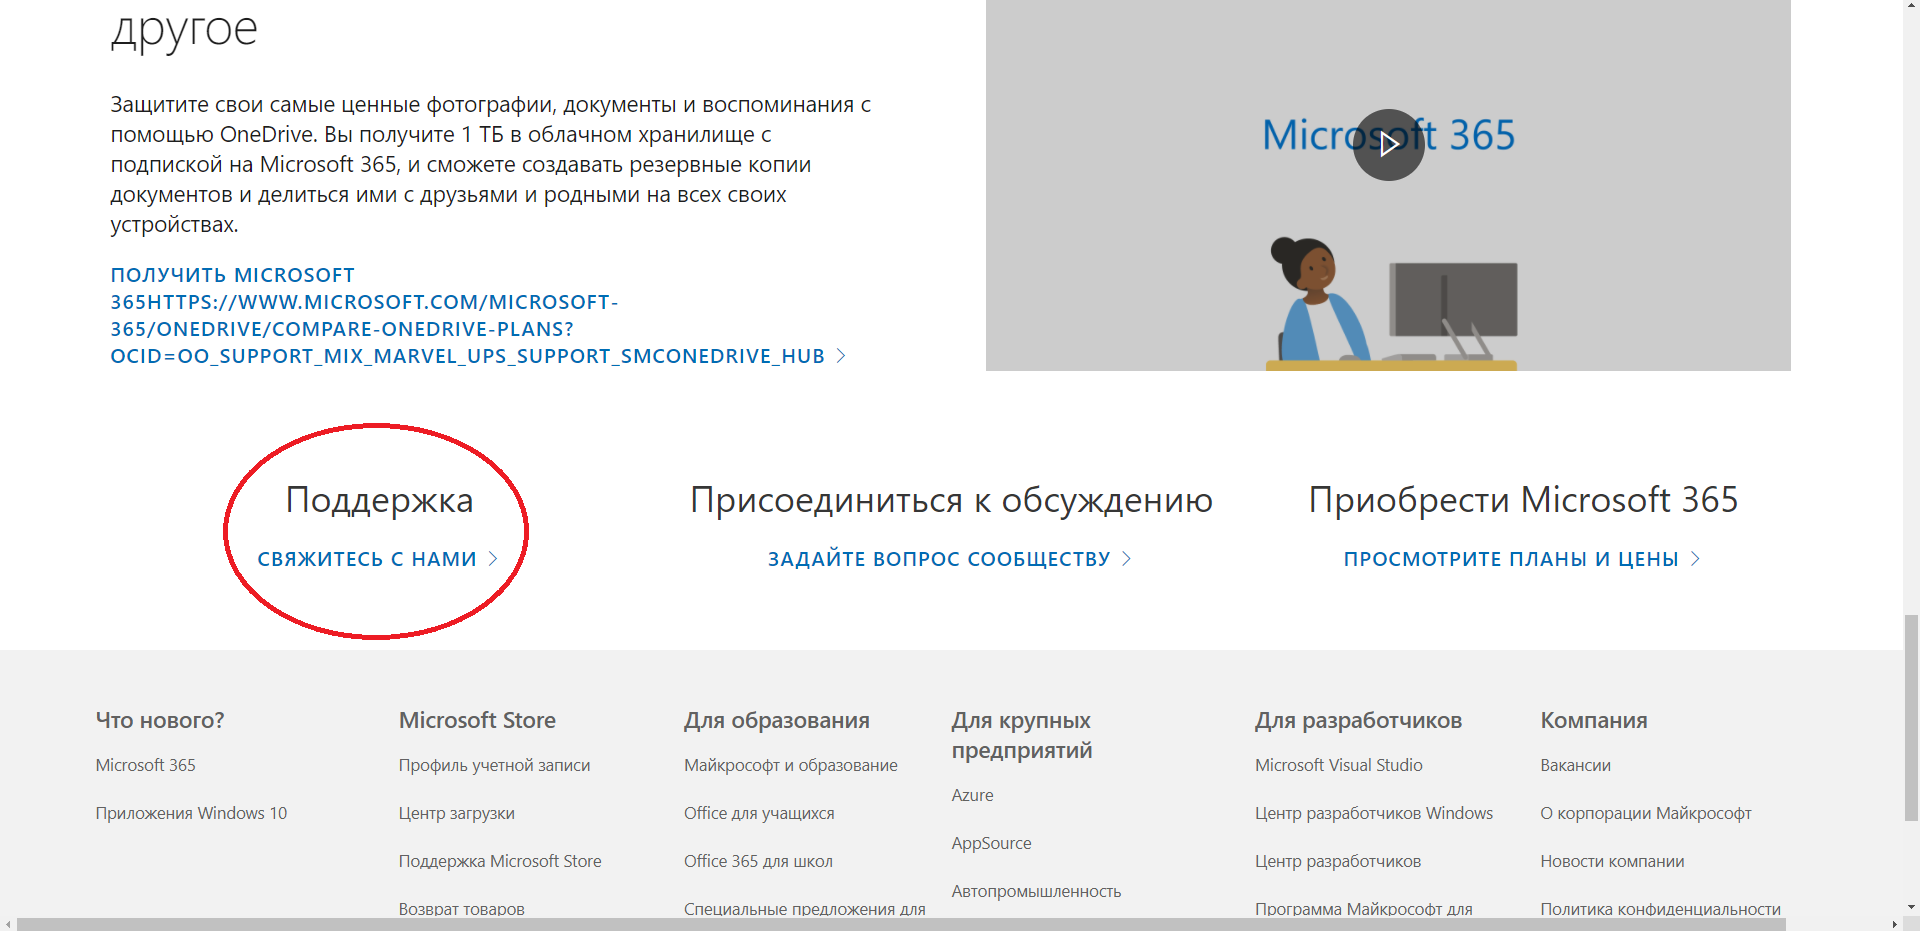Select Для крупных предприятий footer heading
1920x931 pixels.
[x=1022, y=735]
